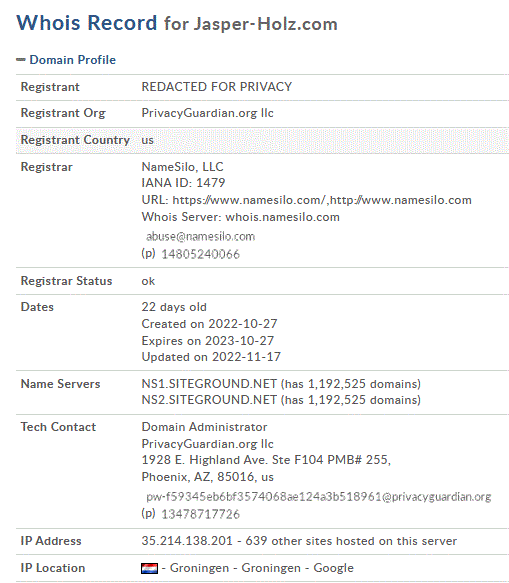Collapse the Domain Profile section
509x583 pixels.
(66, 60)
